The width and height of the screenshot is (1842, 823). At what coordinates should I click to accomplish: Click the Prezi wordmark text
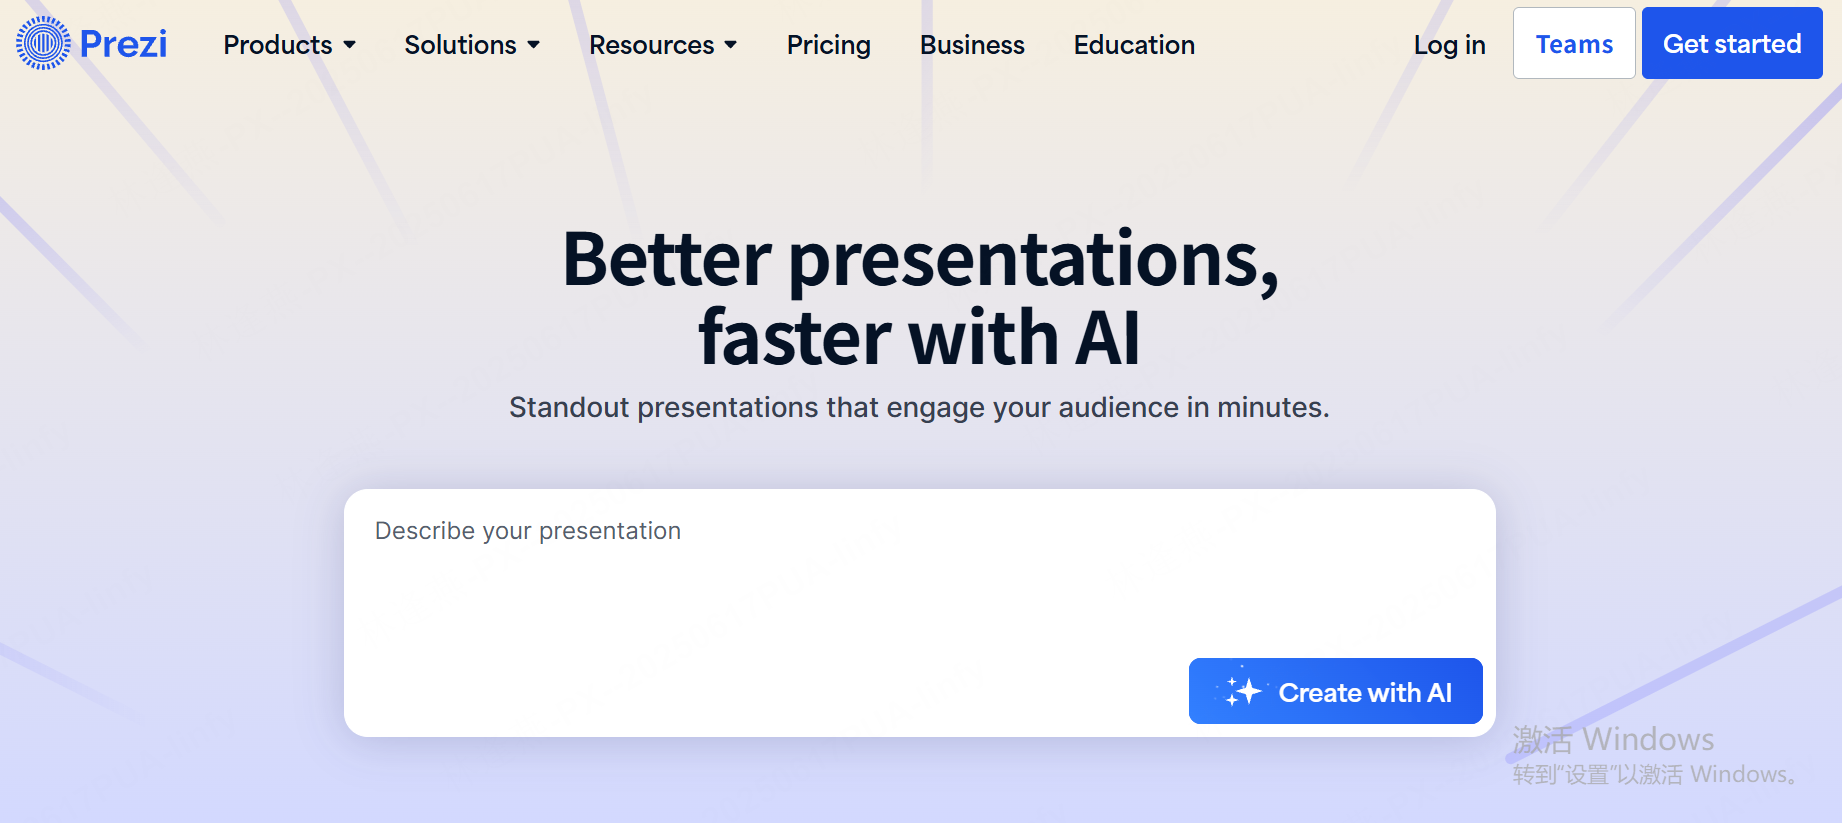(123, 44)
